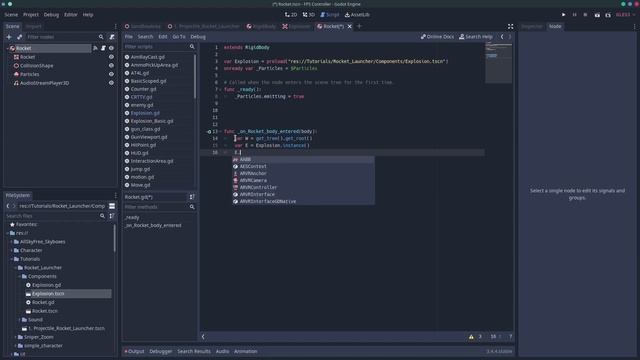Screen dimensions: 640x360
Task: Collapse the res:// root folder
Action: click(x=7, y=233)
